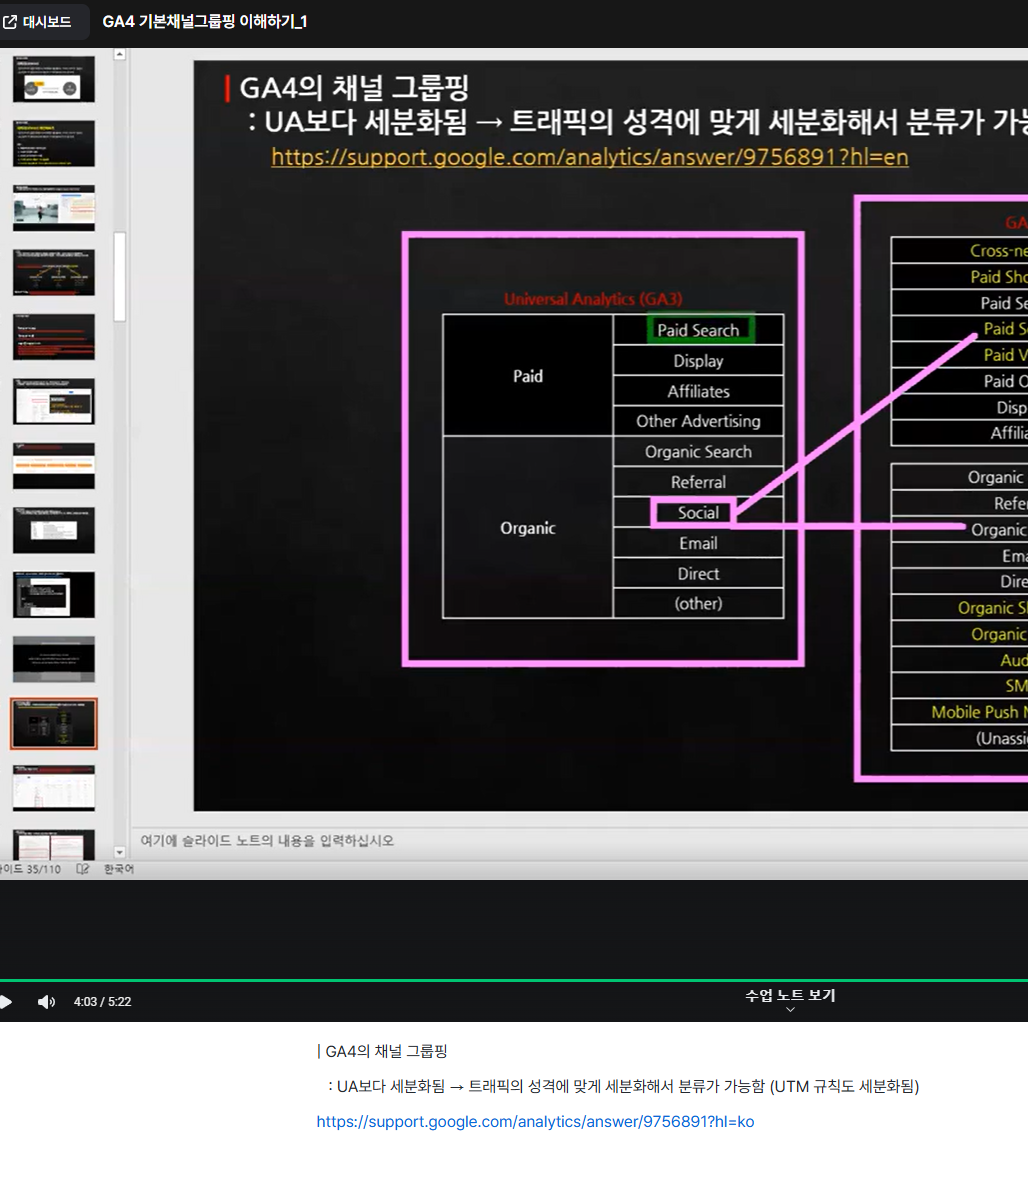Click the spell-check icon in the status bar
Image resolution: width=1028 pixels, height=1183 pixels.
[x=83, y=869]
